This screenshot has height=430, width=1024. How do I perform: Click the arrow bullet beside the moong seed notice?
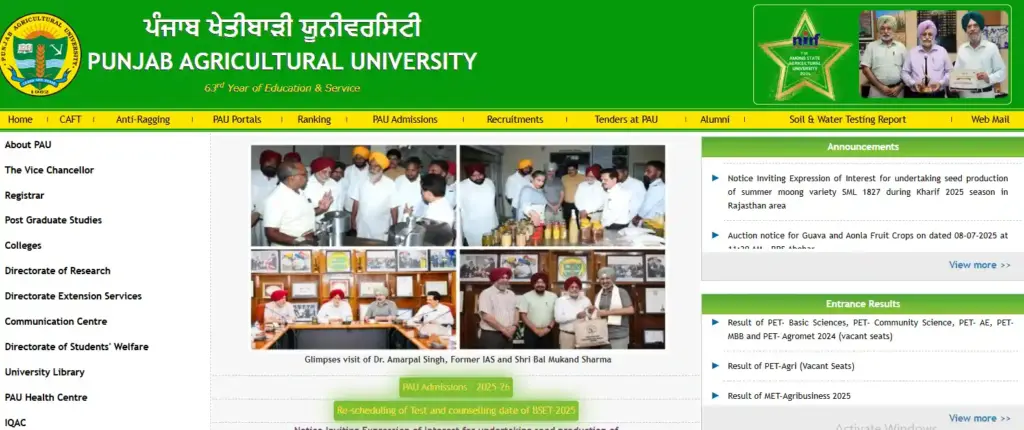[x=715, y=178]
